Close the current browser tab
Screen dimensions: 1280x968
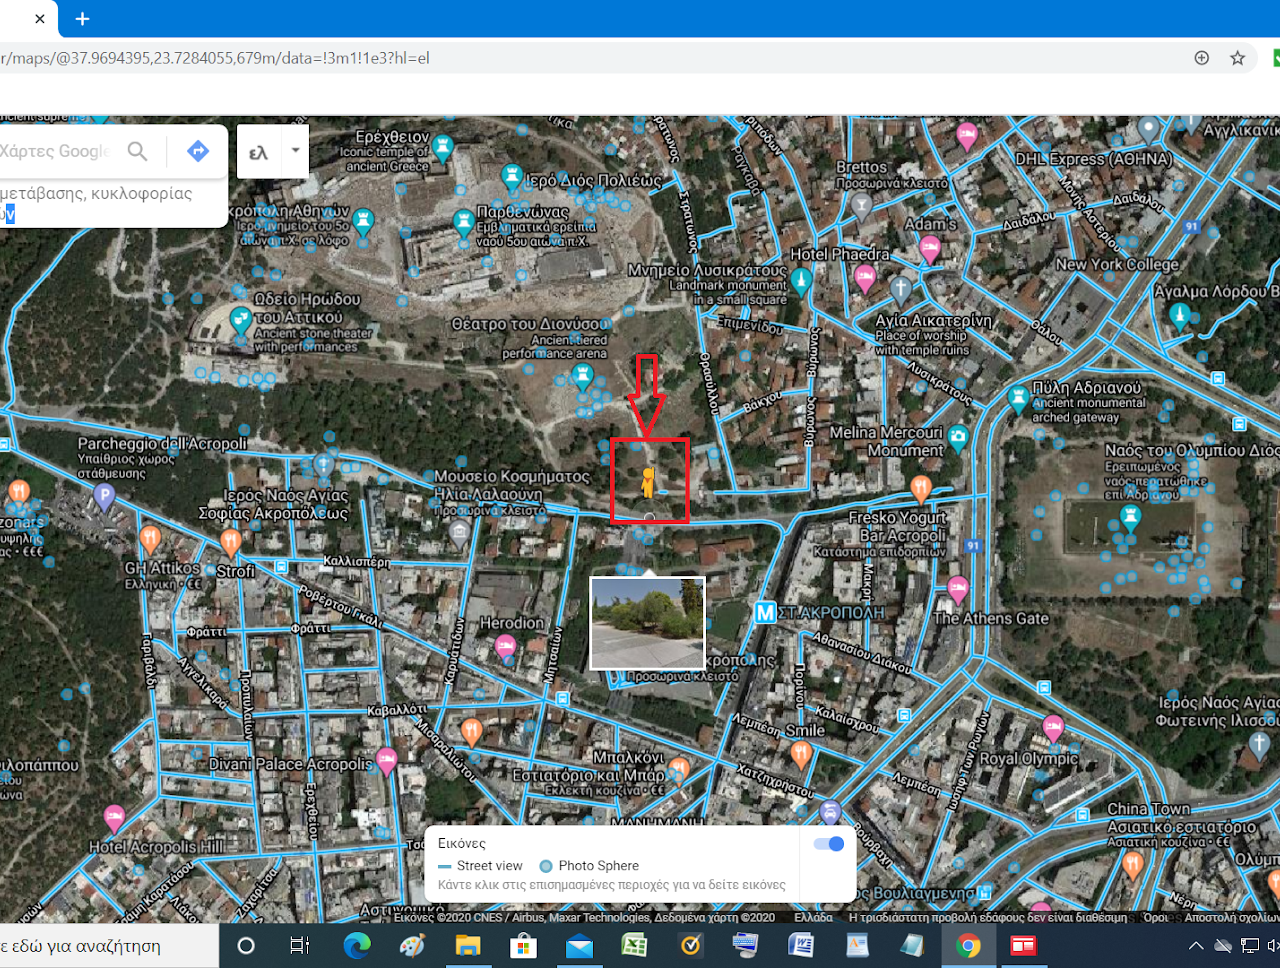pyautogui.click(x=39, y=18)
